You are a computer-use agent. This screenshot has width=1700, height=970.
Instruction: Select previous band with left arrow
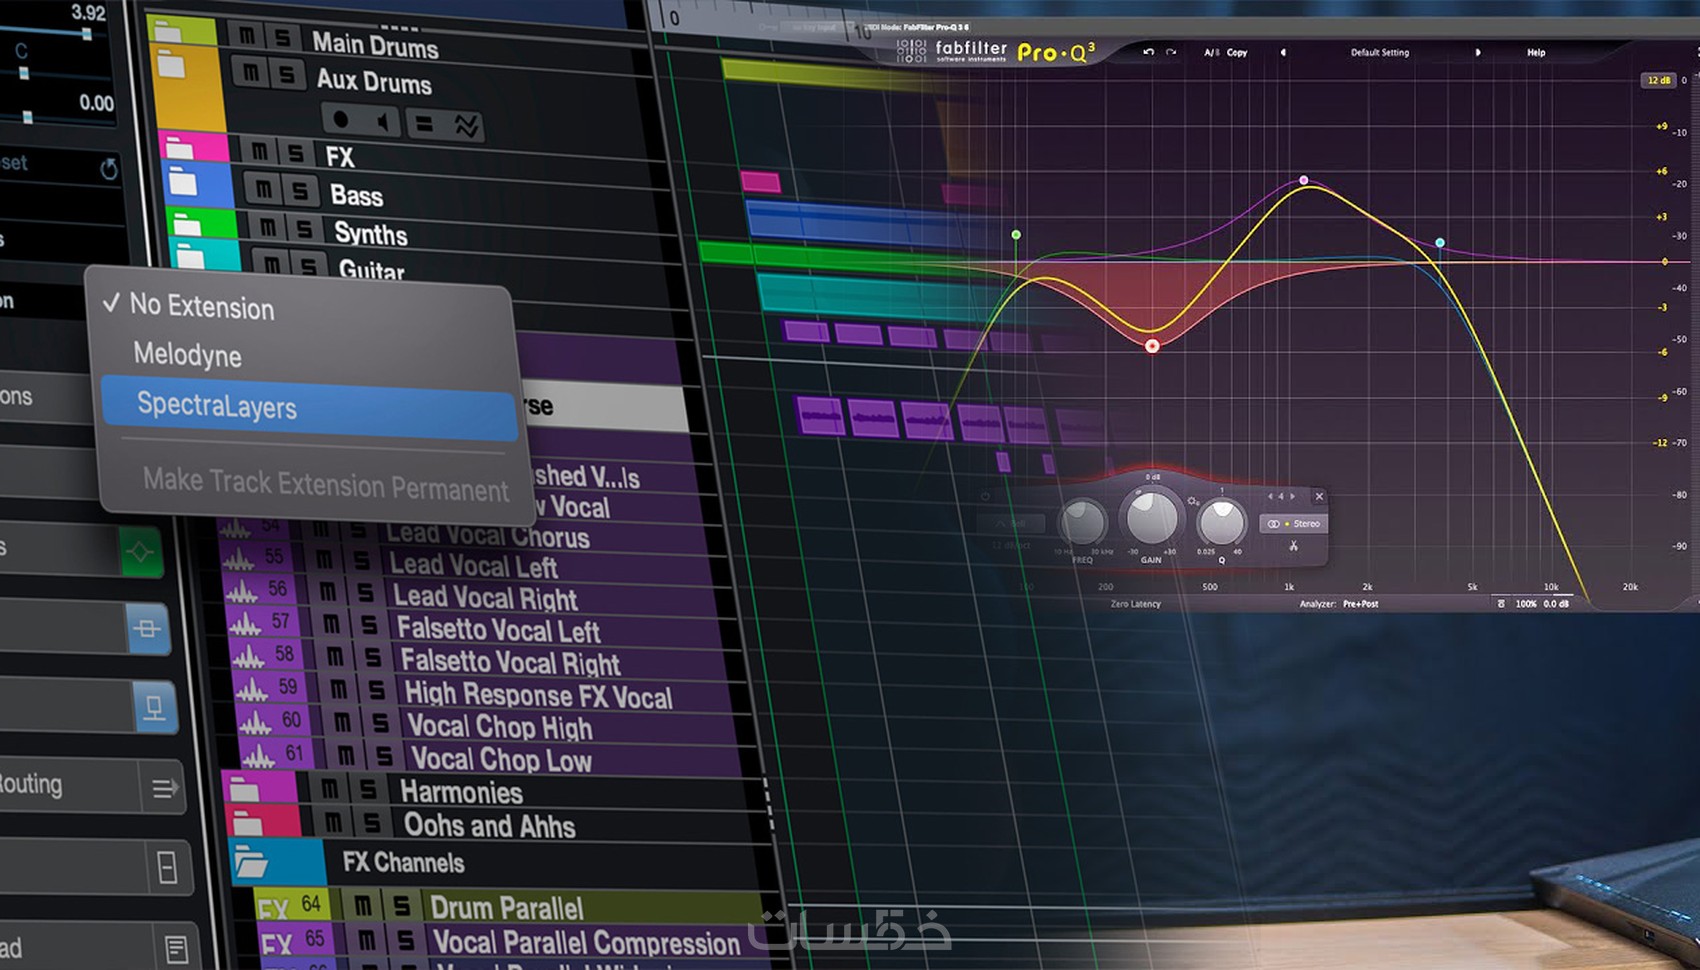pos(1270,496)
